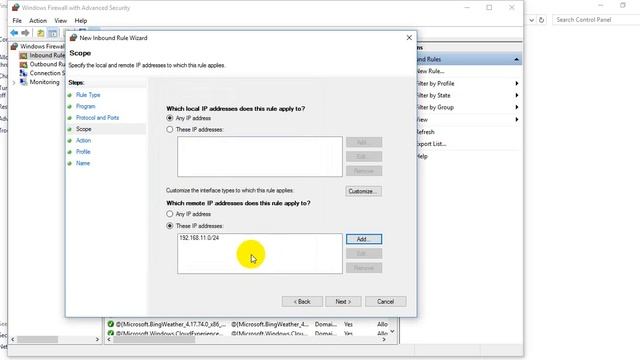
Task: Click the Connection Security Rules tree icon
Action: click(23, 73)
